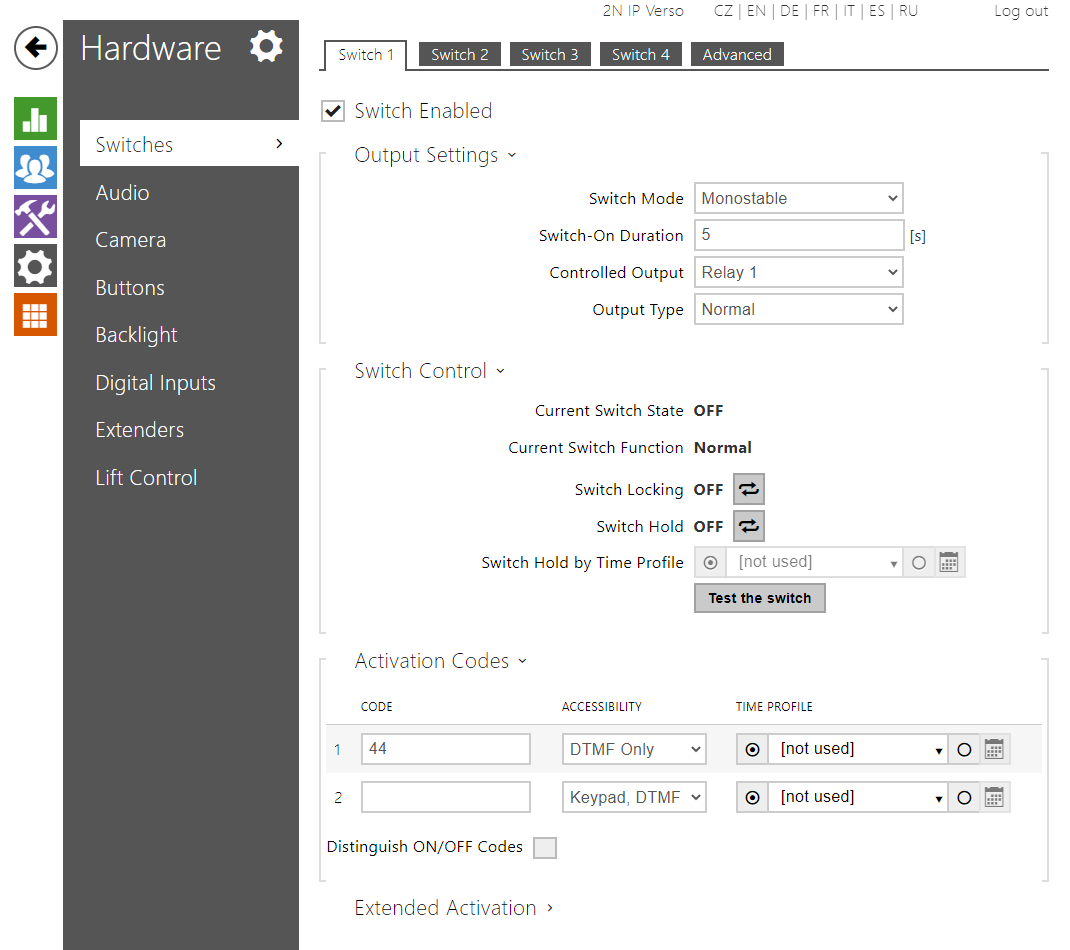Click the Log out link
Image resolution: width=1070 pixels, height=950 pixels.
point(1020,11)
